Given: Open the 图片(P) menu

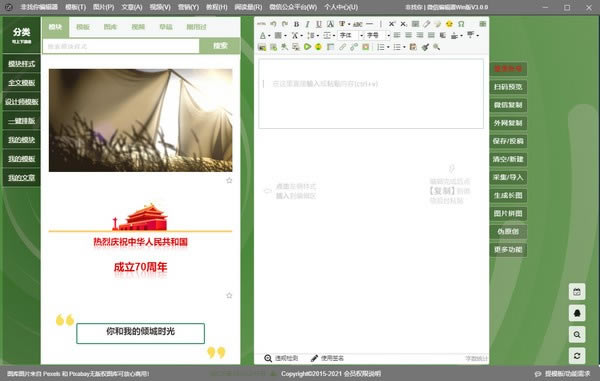Looking at the screenshot, I should tap(103, 7).
